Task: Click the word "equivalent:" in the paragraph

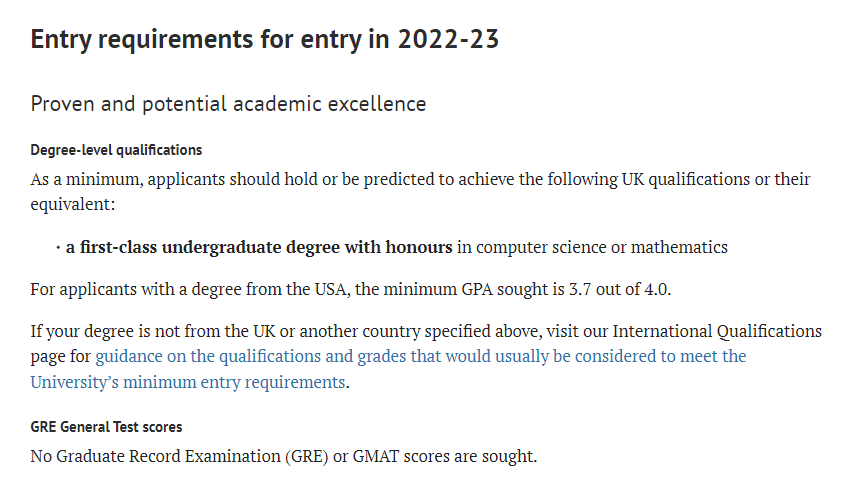Action: tap(73, 205)
